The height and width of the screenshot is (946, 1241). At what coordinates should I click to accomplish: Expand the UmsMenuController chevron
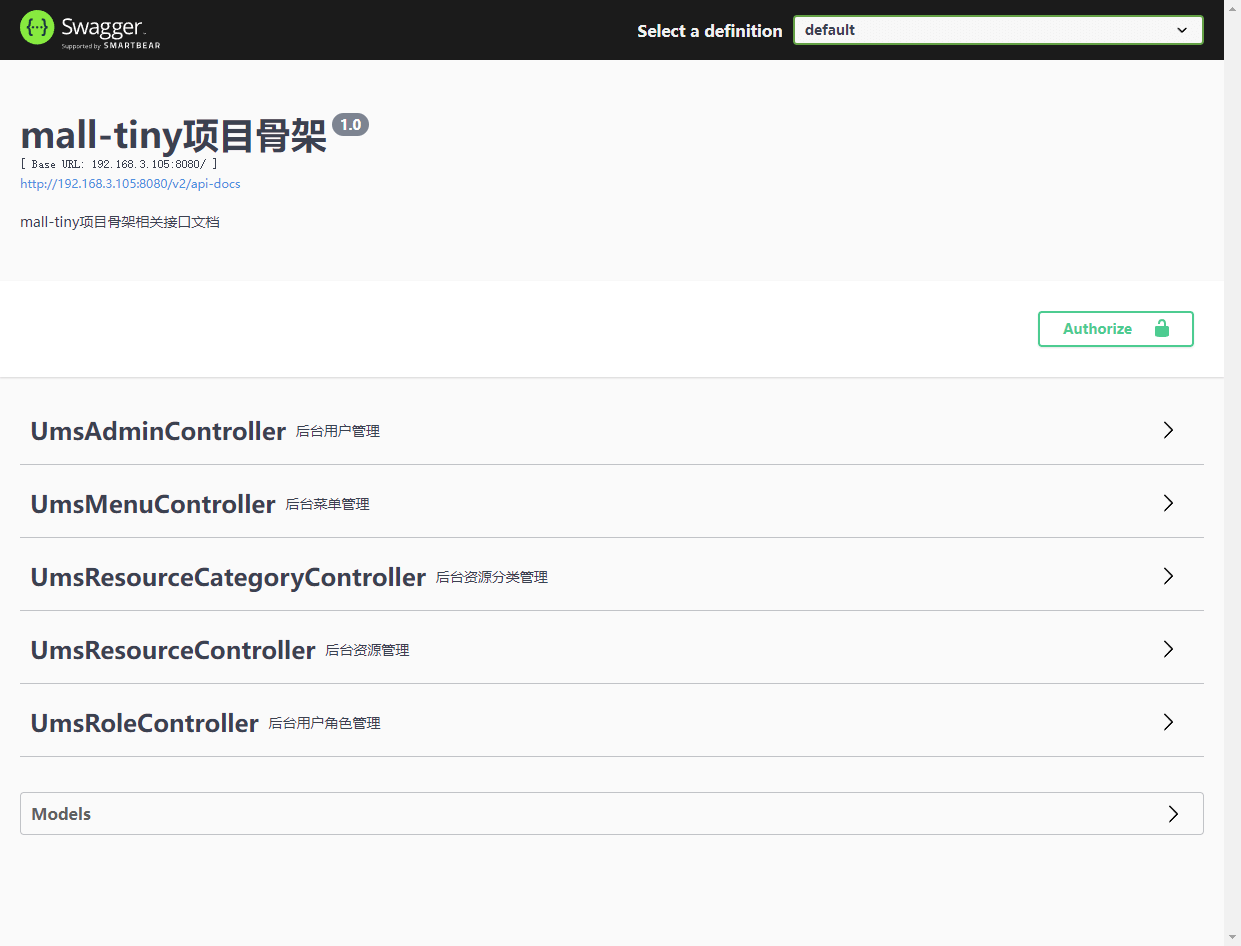(1168, 503)
